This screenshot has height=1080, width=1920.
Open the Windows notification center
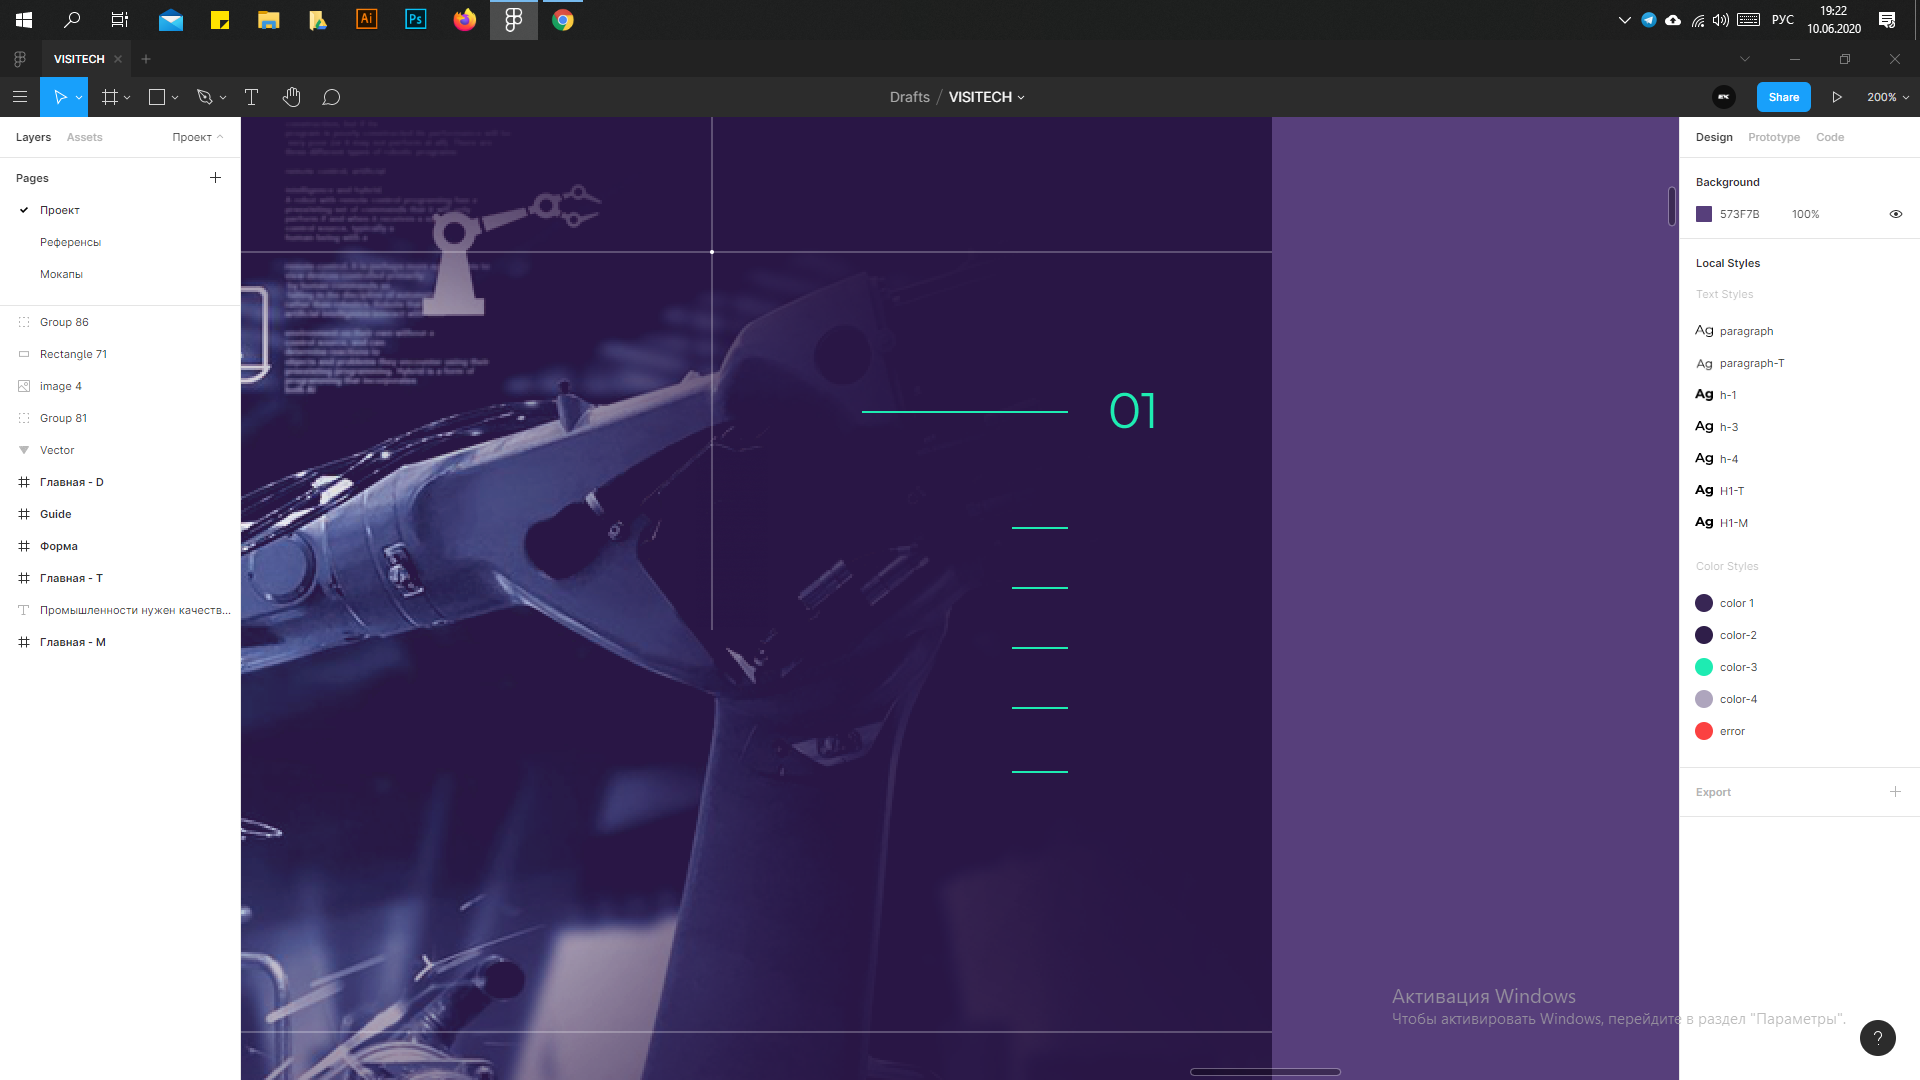pyautogui.click(x=1887, y=20)
